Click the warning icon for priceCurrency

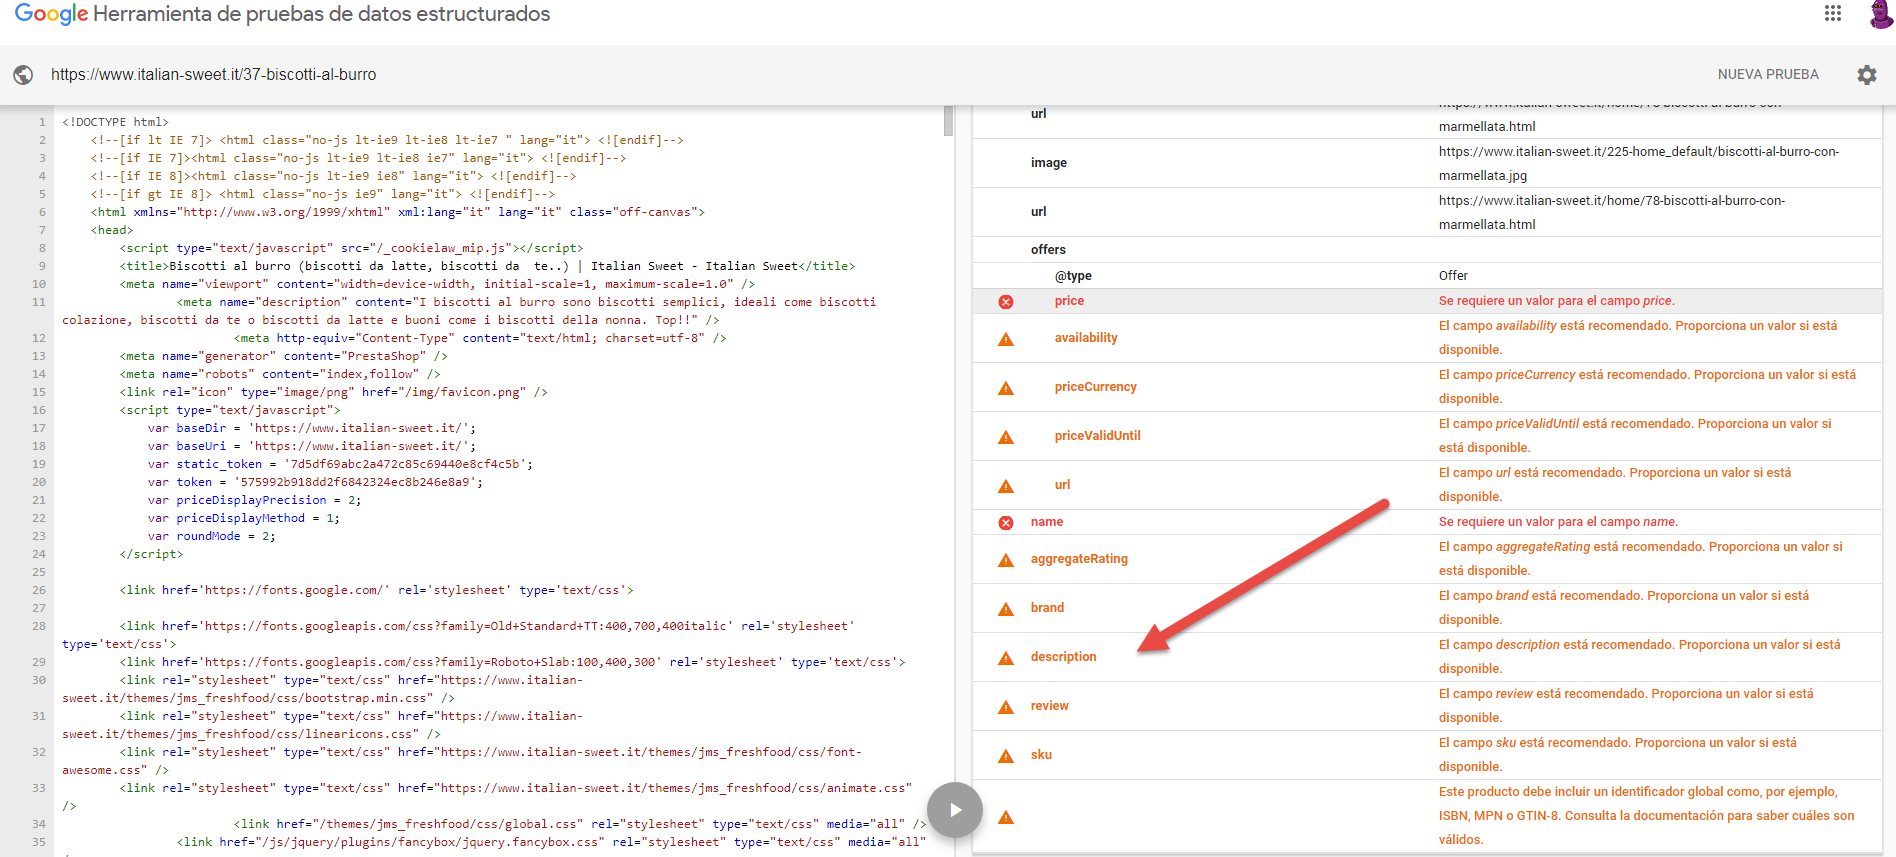pyautogui.click(x=1006, y=389)
